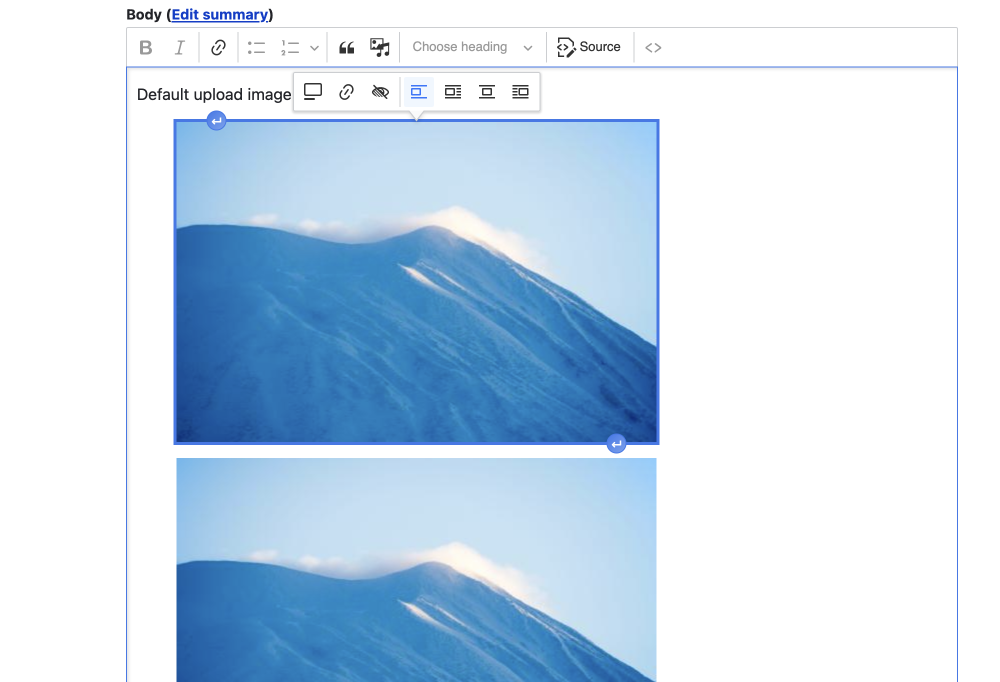Select the second mountain image below
Viewport: 1000px width, 682px height.
(x=416, y=570)
